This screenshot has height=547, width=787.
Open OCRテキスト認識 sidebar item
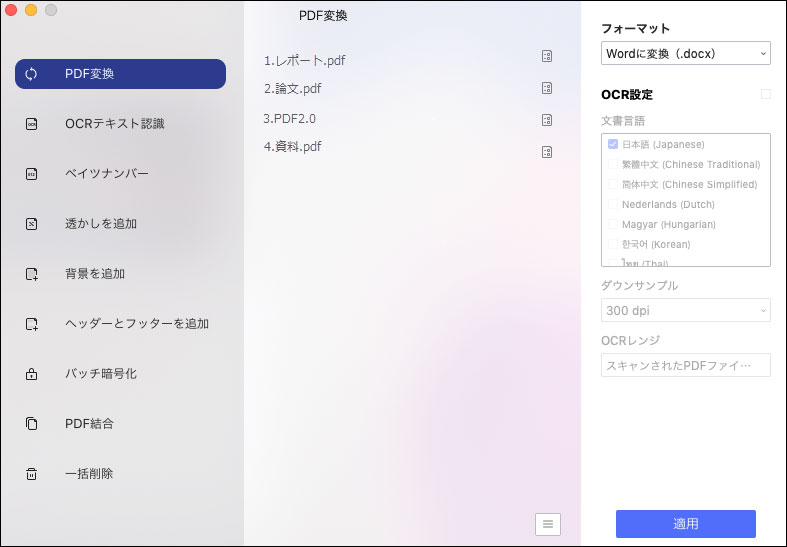(x=114, y=124)
